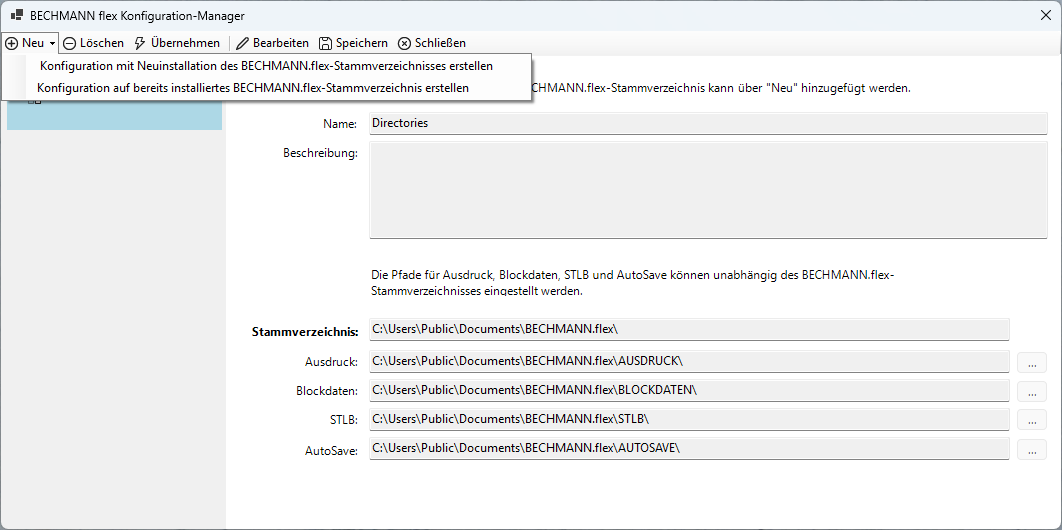1062x530 pixels.
Task: Click the Speichern floppy disk icon
Action: point(326,43)
